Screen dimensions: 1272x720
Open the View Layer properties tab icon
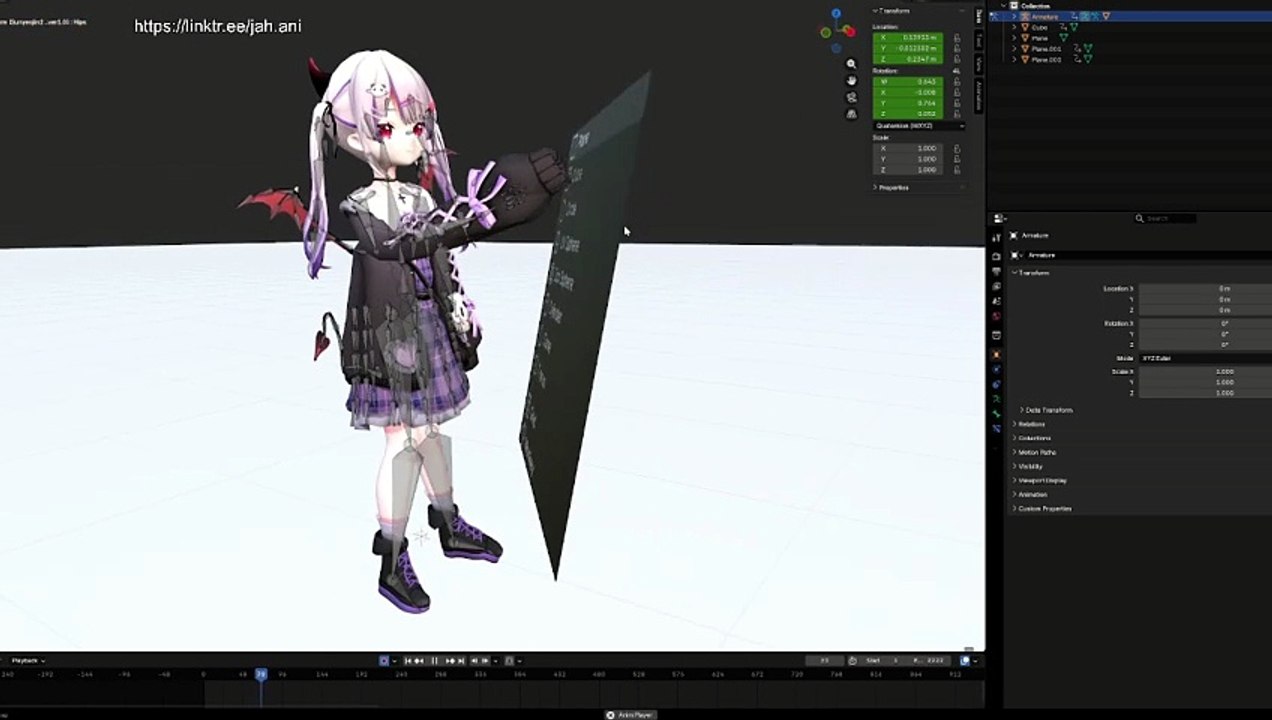click(x=996, y=287)
